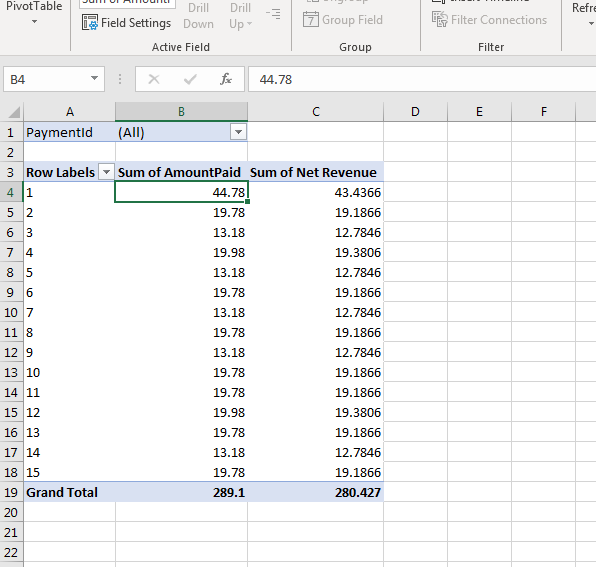Expand the Name Box dropdown
Viewport: 596px width, 567px height.
94,79
